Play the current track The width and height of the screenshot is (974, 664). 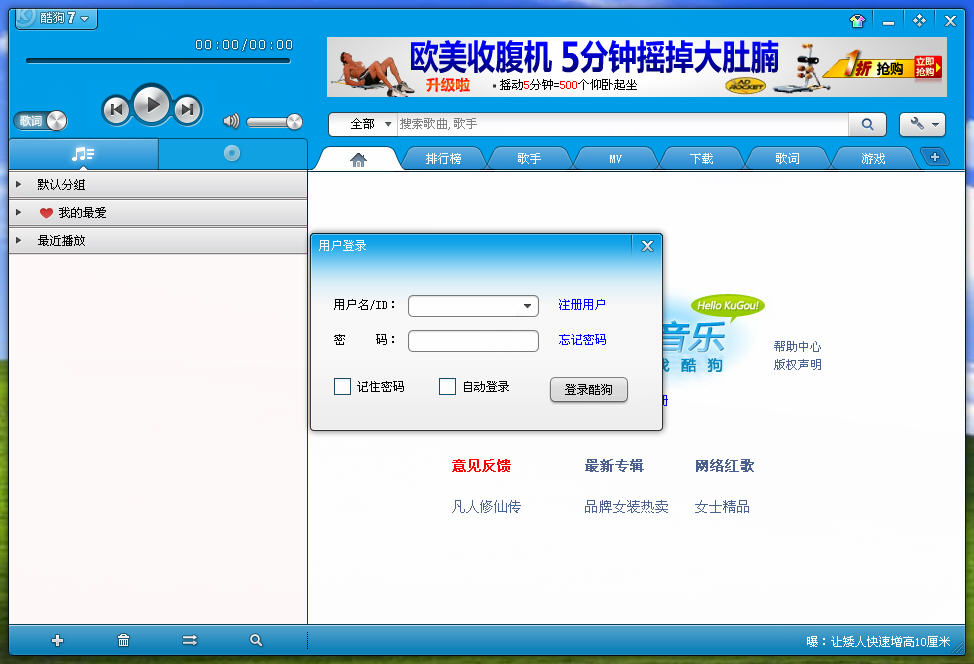[152, 104]
